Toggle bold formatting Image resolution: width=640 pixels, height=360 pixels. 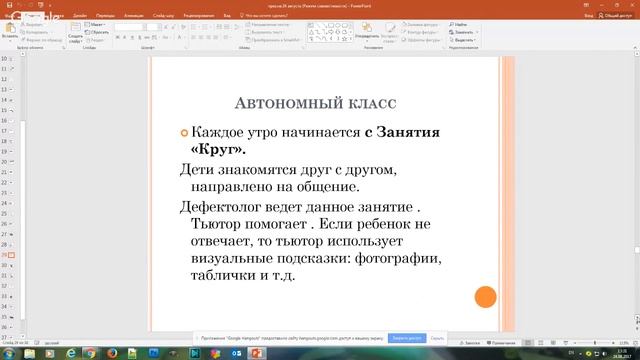(118, 38)
